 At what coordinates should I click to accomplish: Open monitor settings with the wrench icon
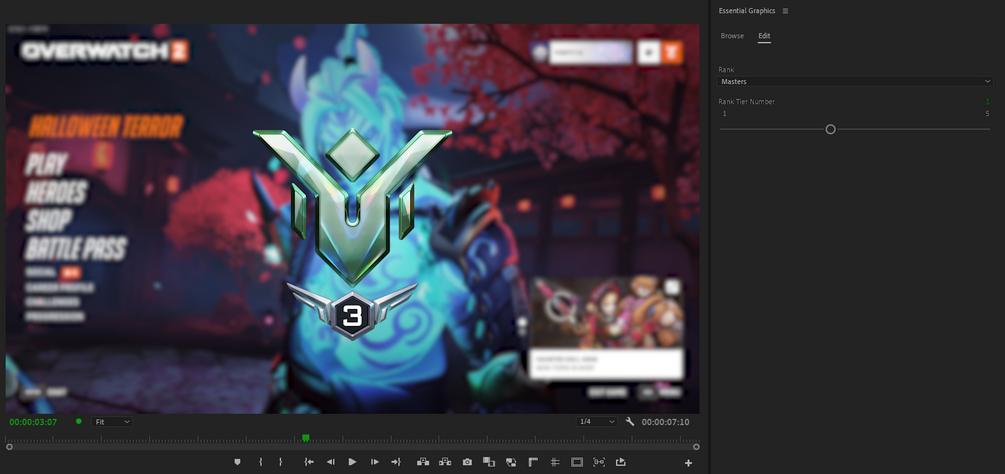[x=629, y=421]
